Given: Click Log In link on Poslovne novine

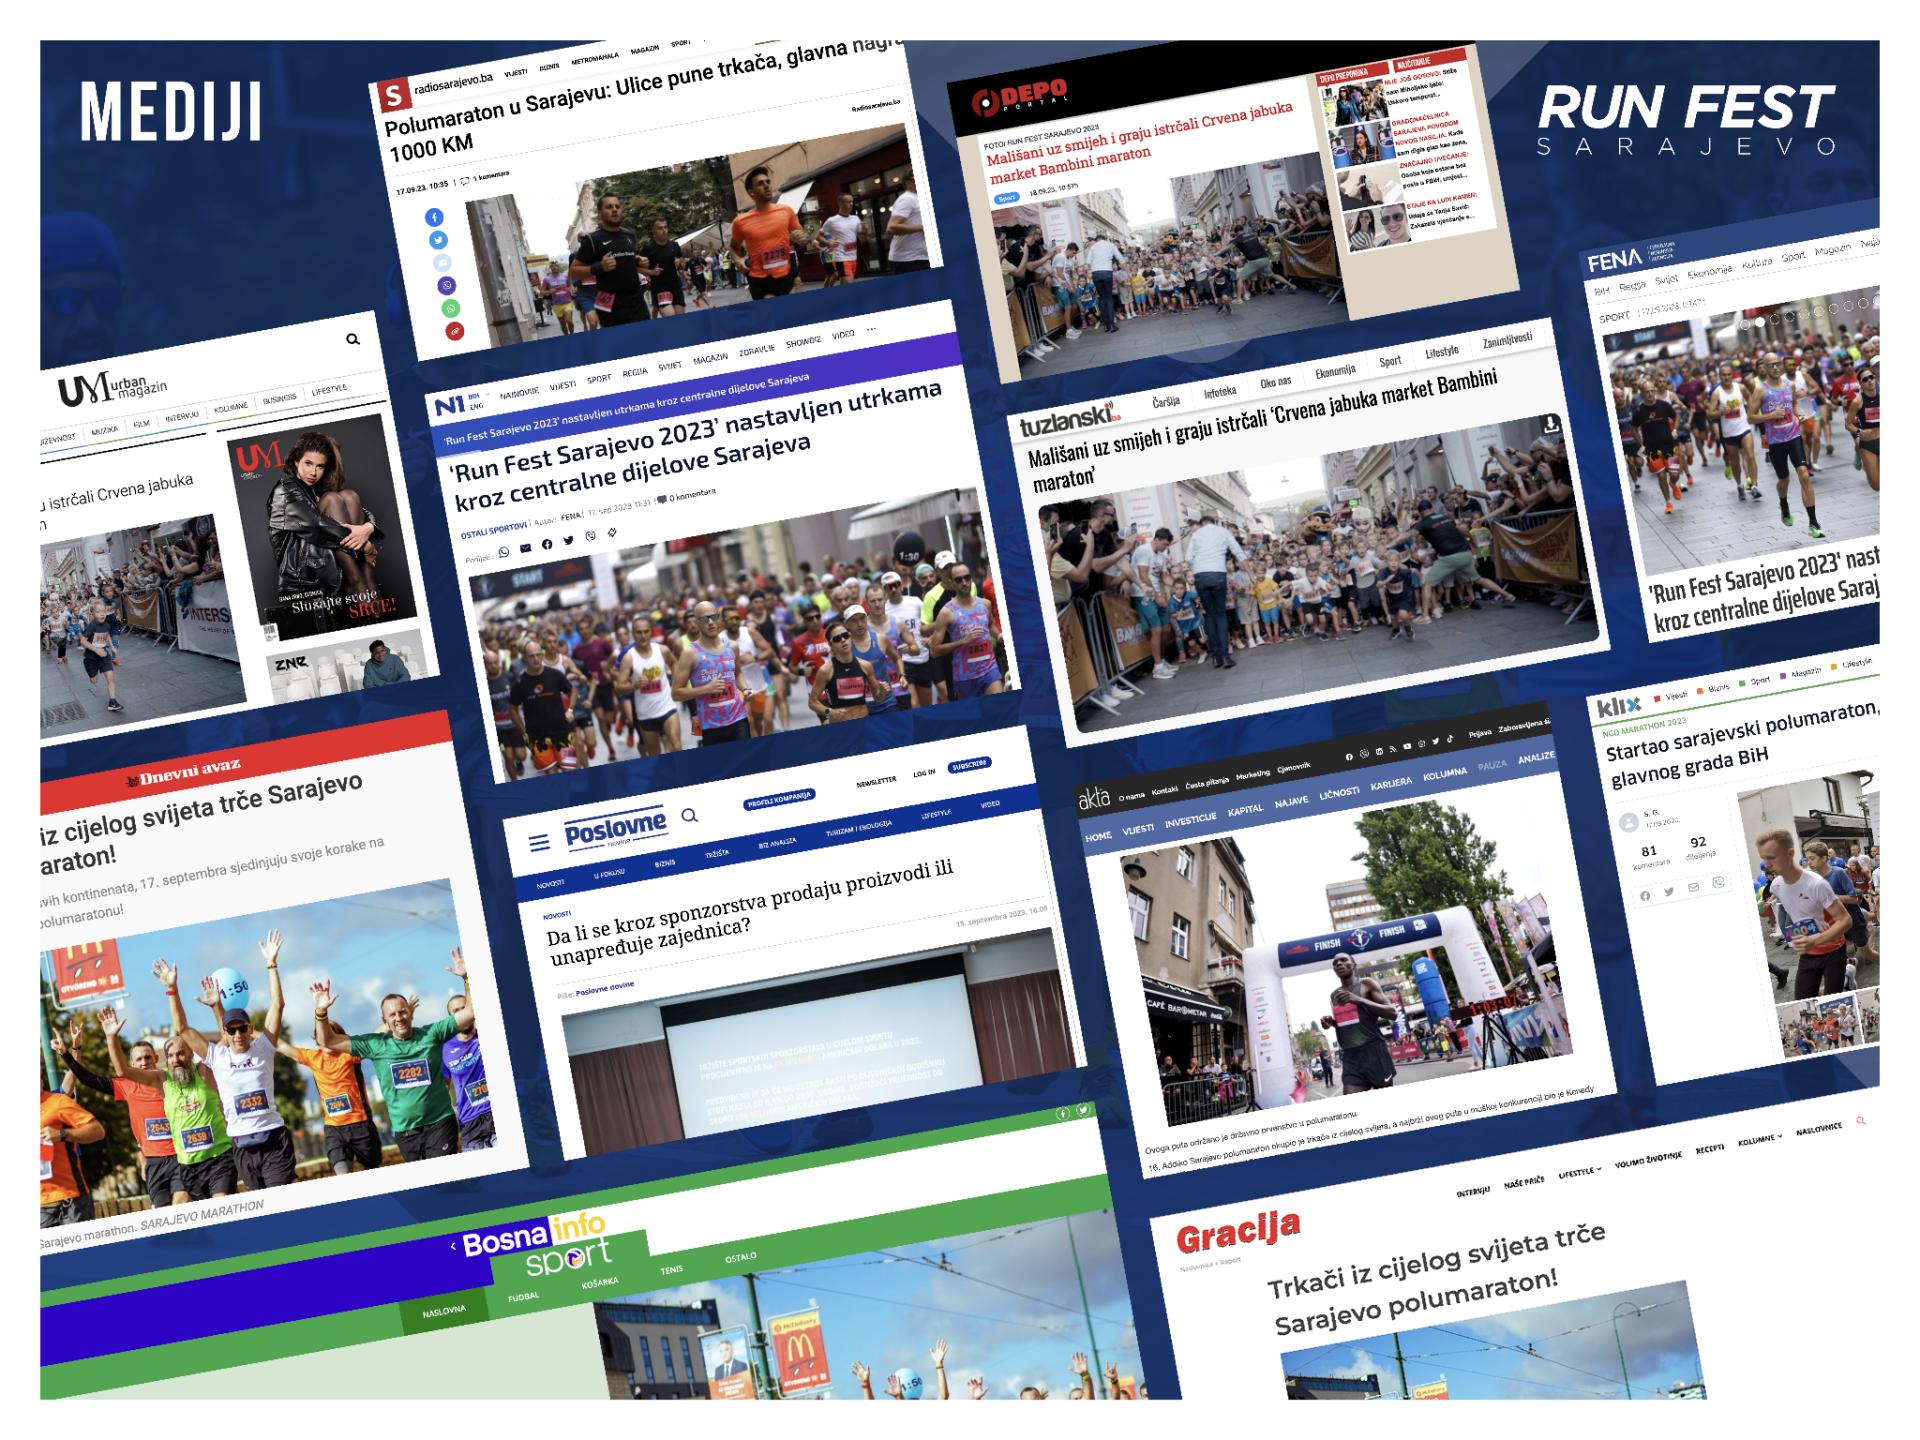Looking at the screenshot, I should [x=924, y=773].
